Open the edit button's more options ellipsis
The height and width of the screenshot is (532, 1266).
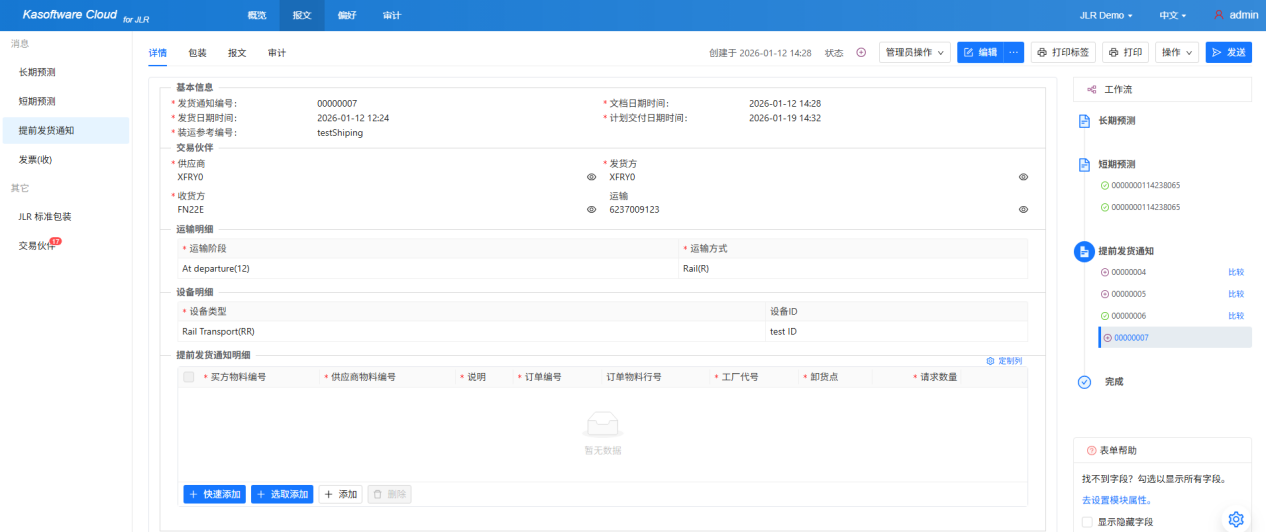(x=1013, y=52)
